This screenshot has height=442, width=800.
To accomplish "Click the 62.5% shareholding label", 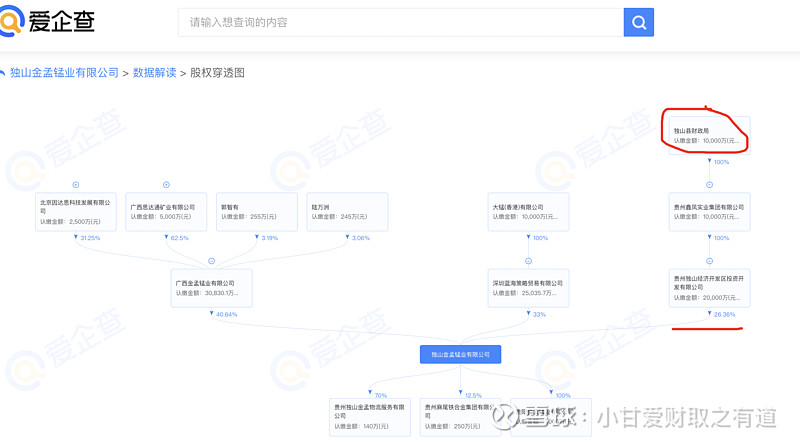I will [180, 238].
